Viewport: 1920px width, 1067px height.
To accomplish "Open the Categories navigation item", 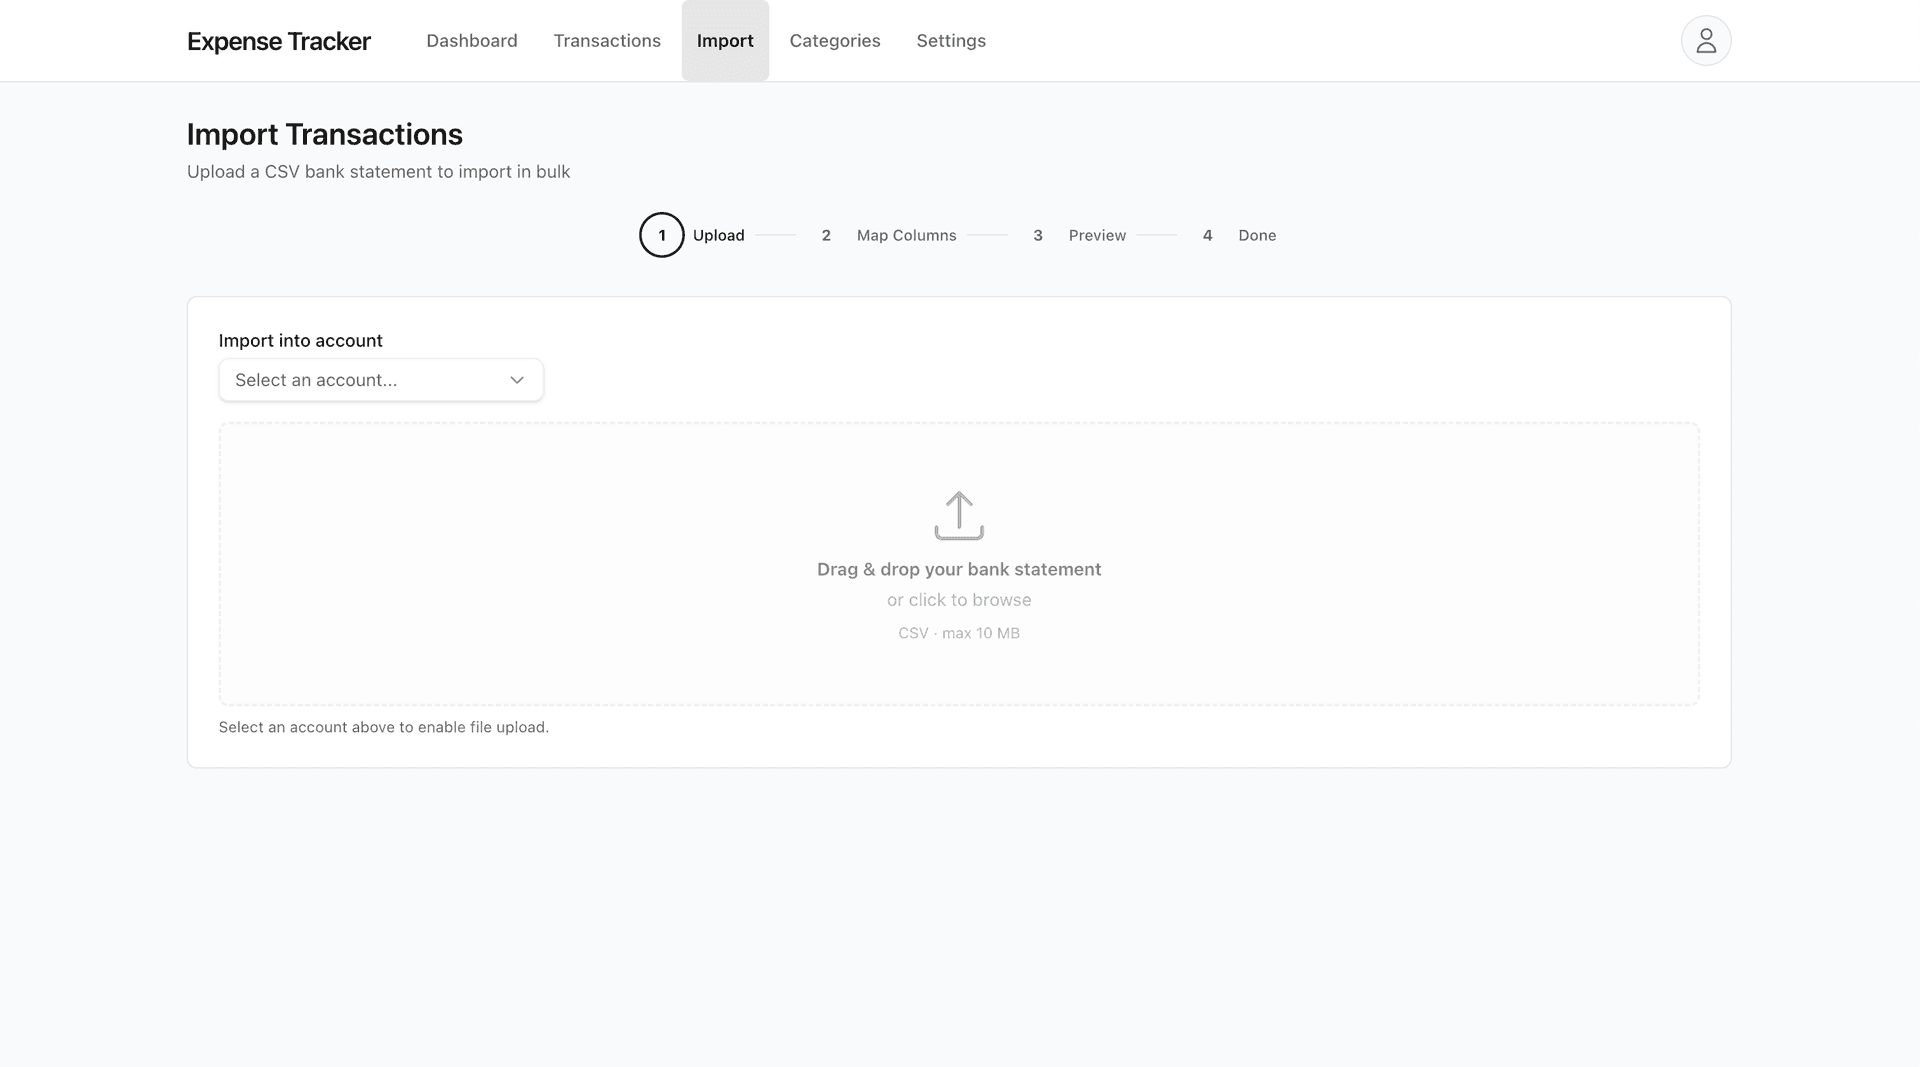I will [x=834, y=40].
